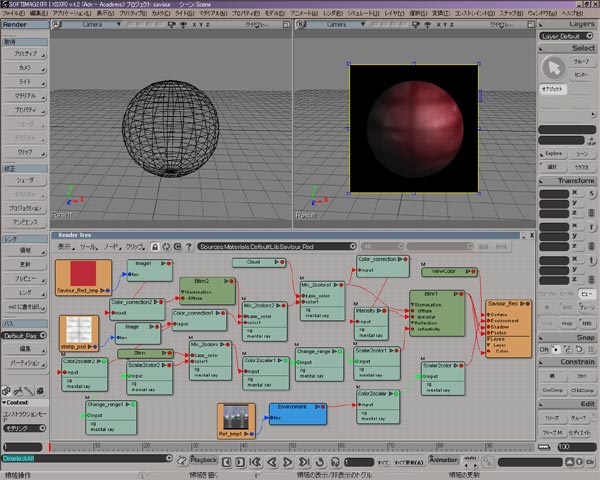Viewport: 600px width, 480px height.
Task: Select the blue Environment node
Action: point(298,414)
